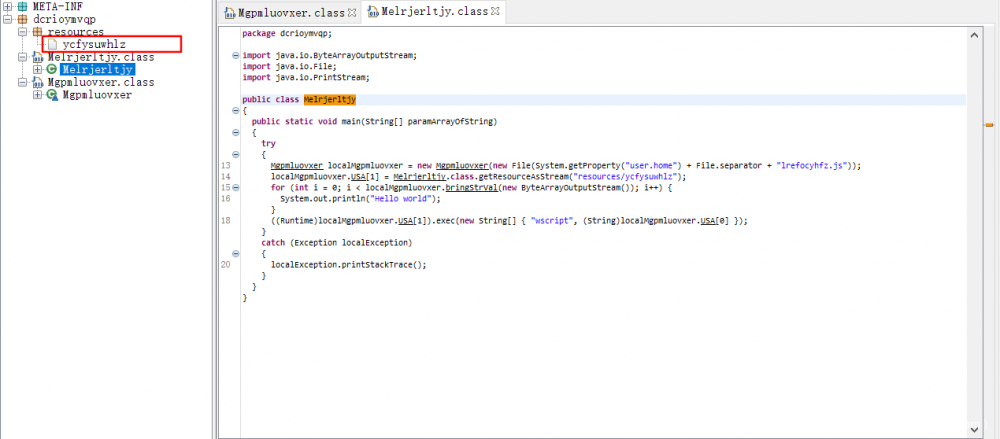Click the import java.io.PrintStream line
This screenshot has height=439, width=1000.
pyautogui.click(x=306, y=77)
